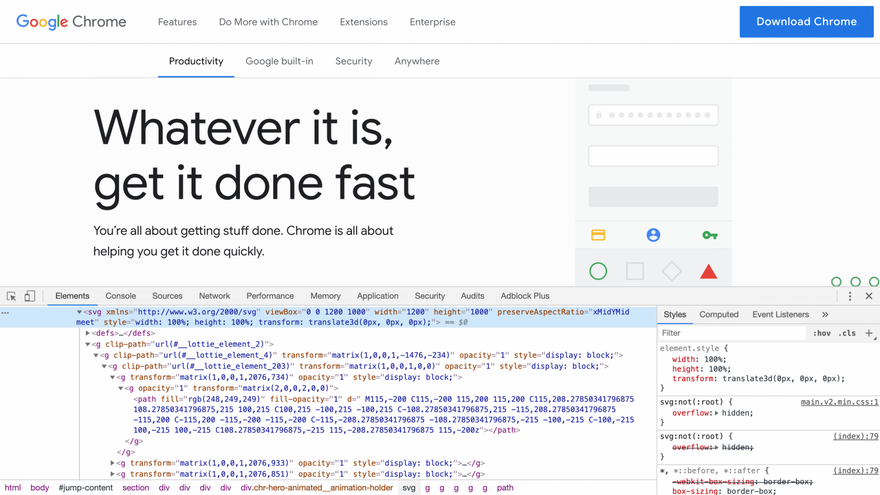Click the blue account profile icon
The width and height of the screenshot is (880, 495).
click(x=653, y=235)
